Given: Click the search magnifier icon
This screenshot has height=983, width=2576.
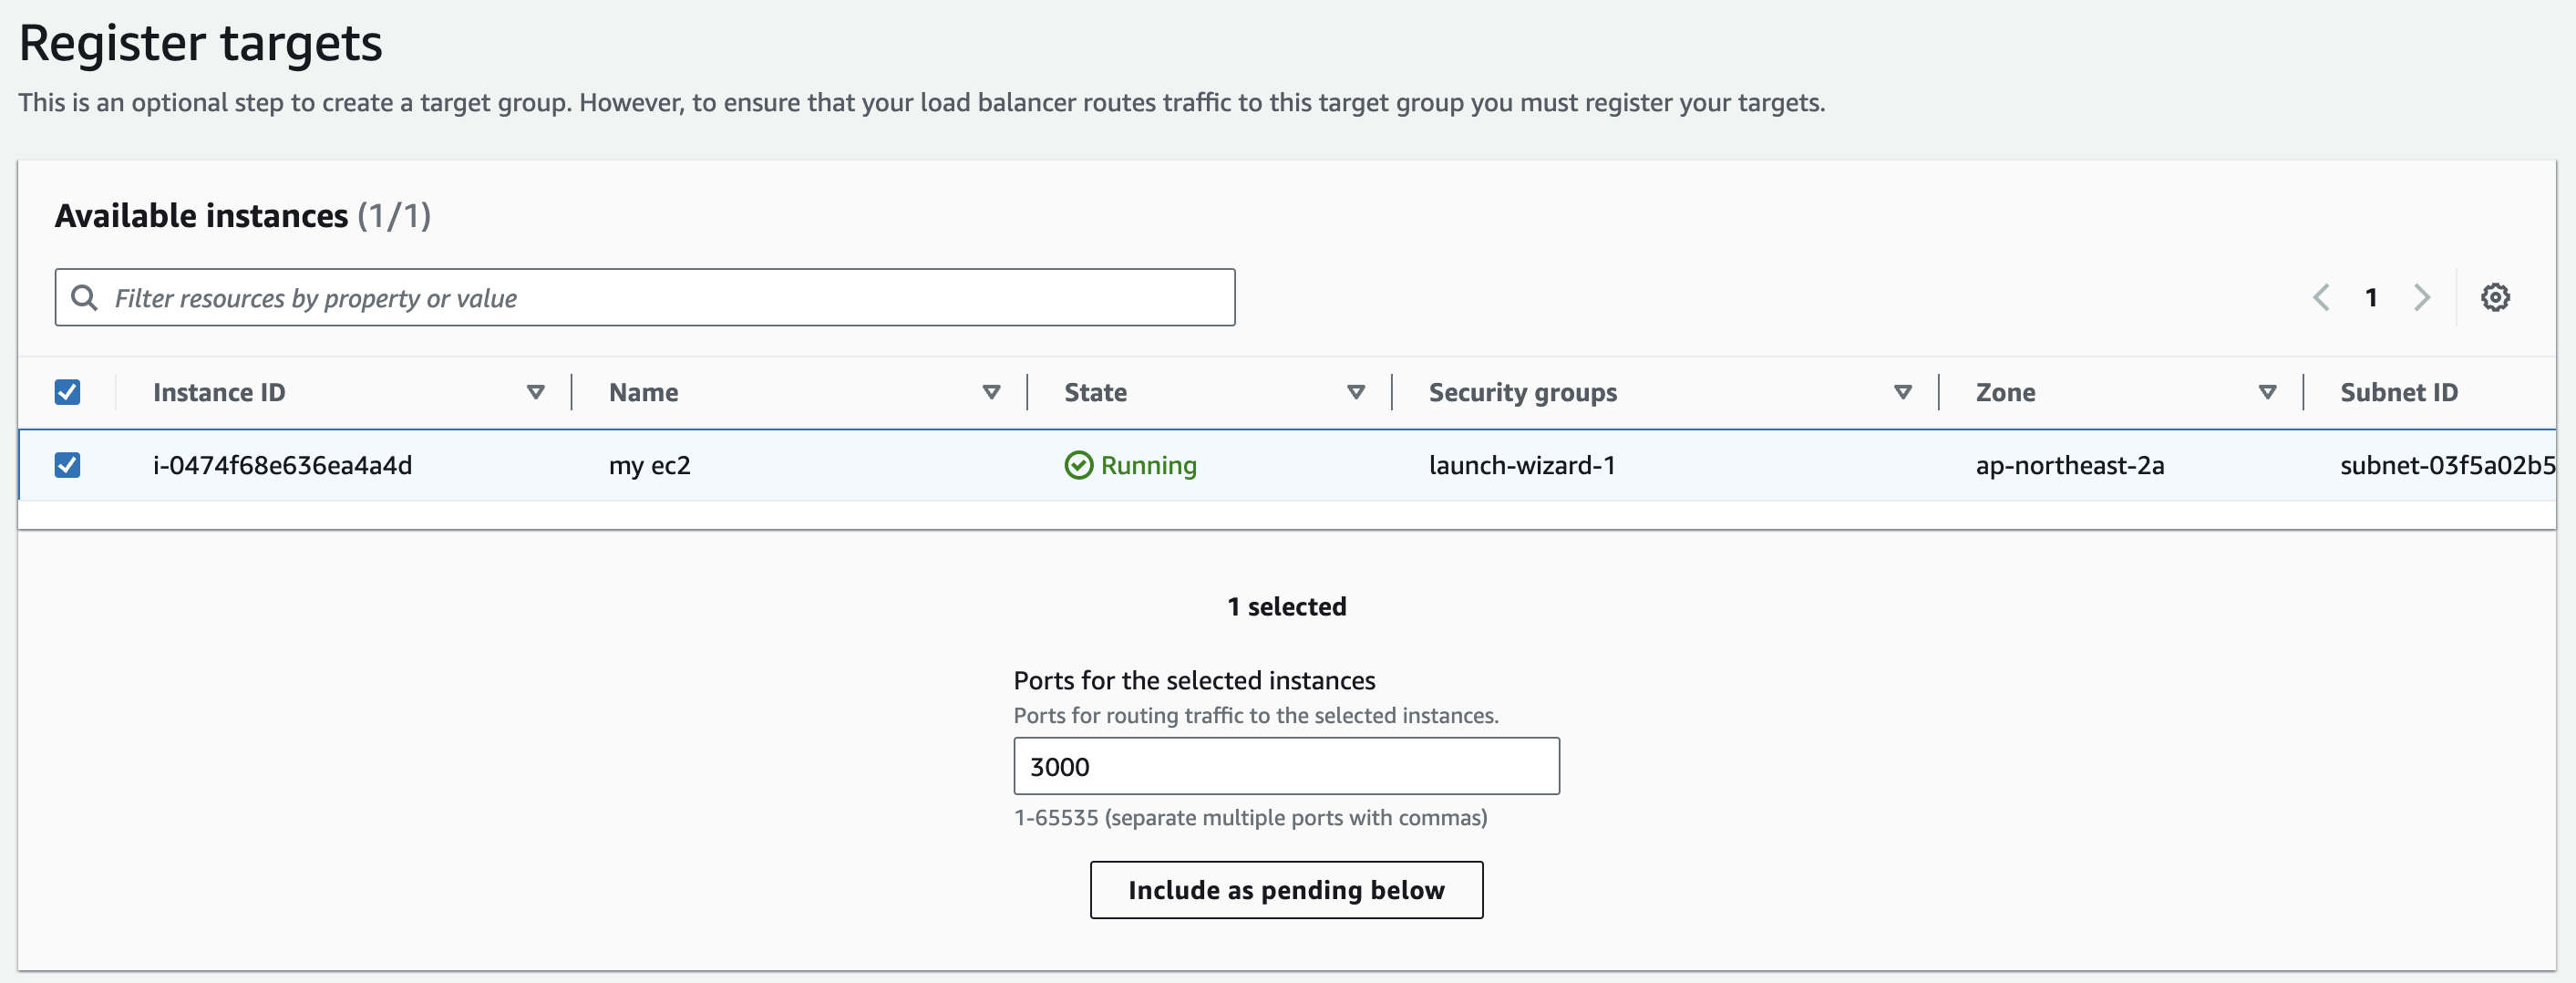Looking at the screenshot, I should pos(85,297).
